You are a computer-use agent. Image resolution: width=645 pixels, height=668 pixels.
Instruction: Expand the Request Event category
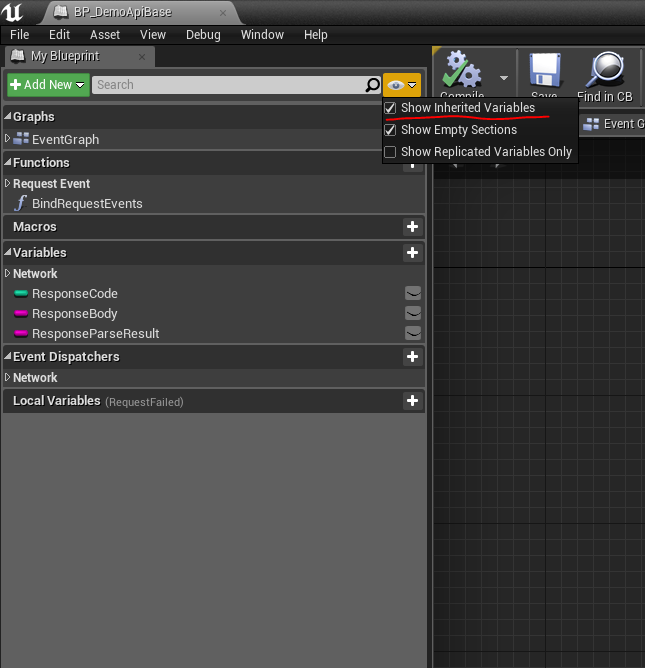pos(7,183)
